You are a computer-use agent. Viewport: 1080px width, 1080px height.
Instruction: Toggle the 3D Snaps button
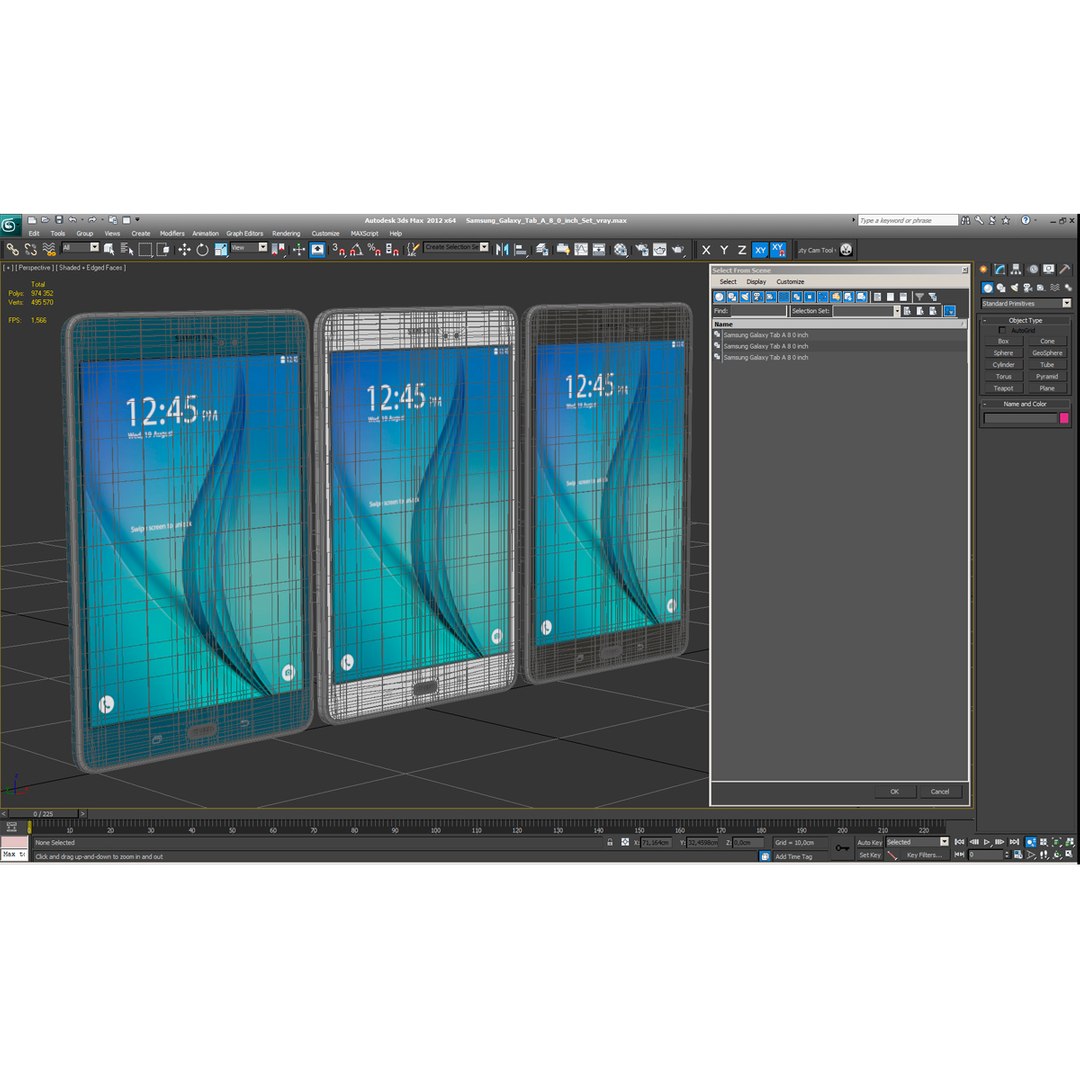338,249
